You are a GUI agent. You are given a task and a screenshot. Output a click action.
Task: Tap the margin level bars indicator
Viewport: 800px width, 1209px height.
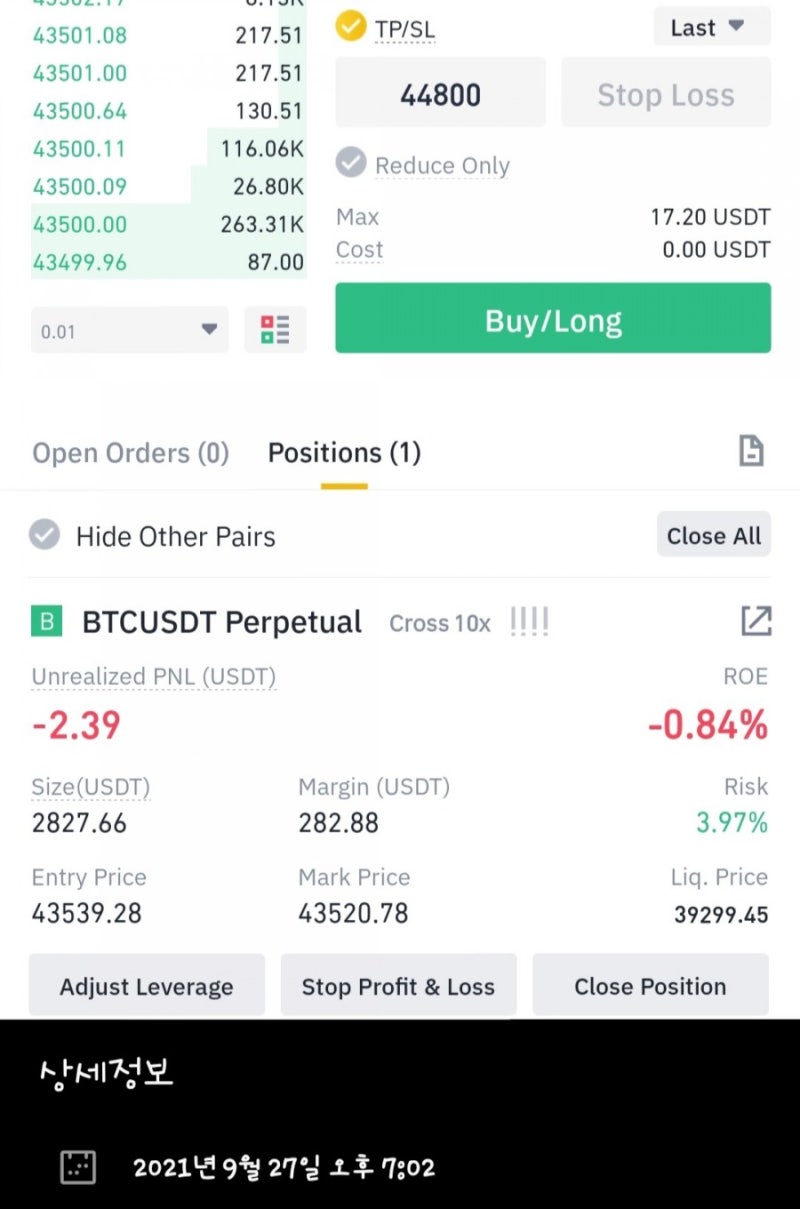(x=529, y=622)
